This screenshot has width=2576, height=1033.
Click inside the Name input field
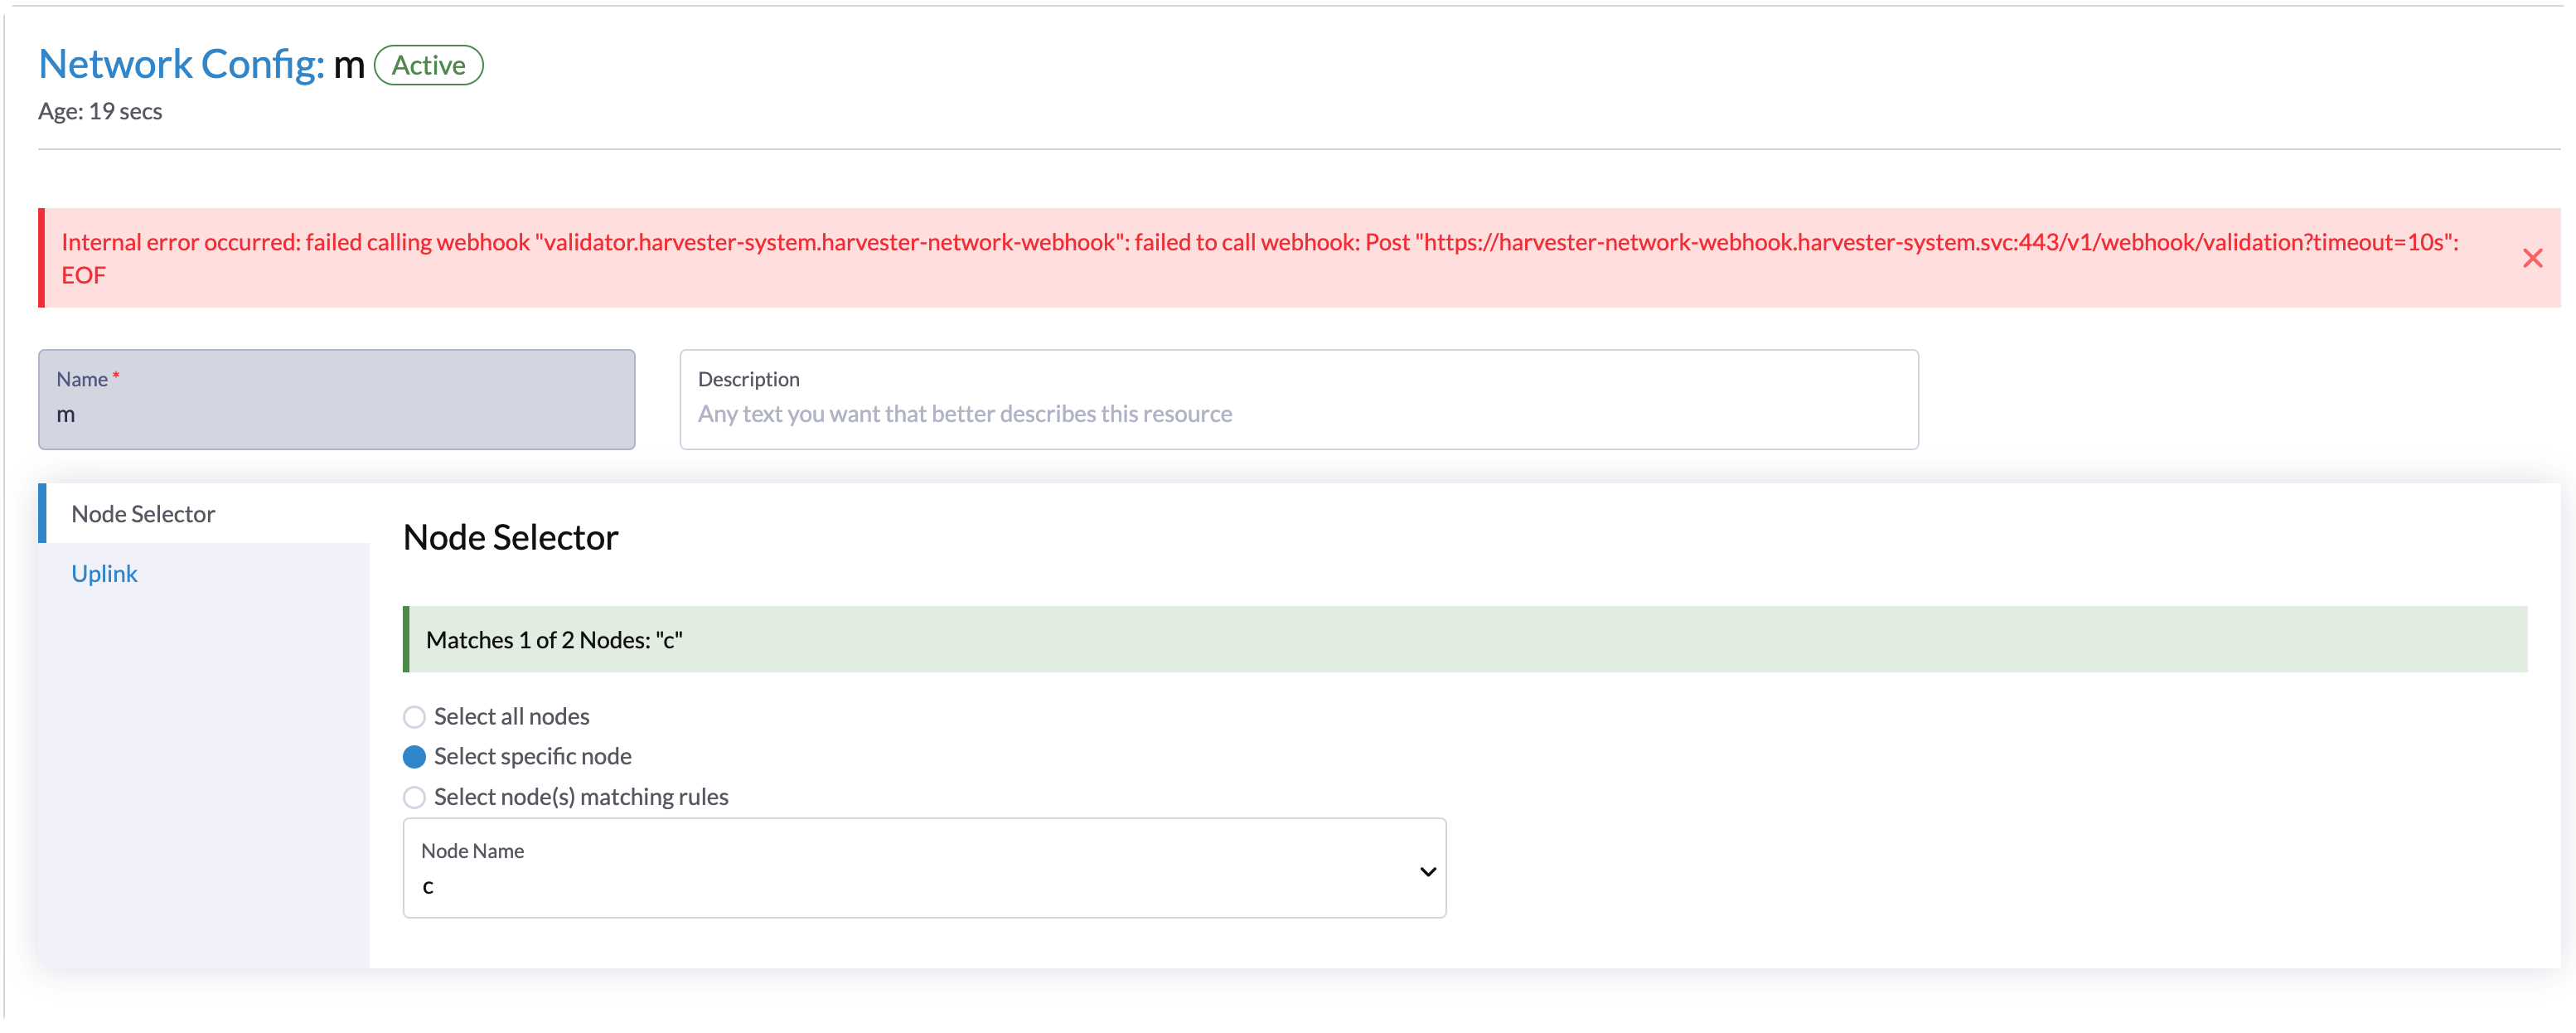(336, 413)
